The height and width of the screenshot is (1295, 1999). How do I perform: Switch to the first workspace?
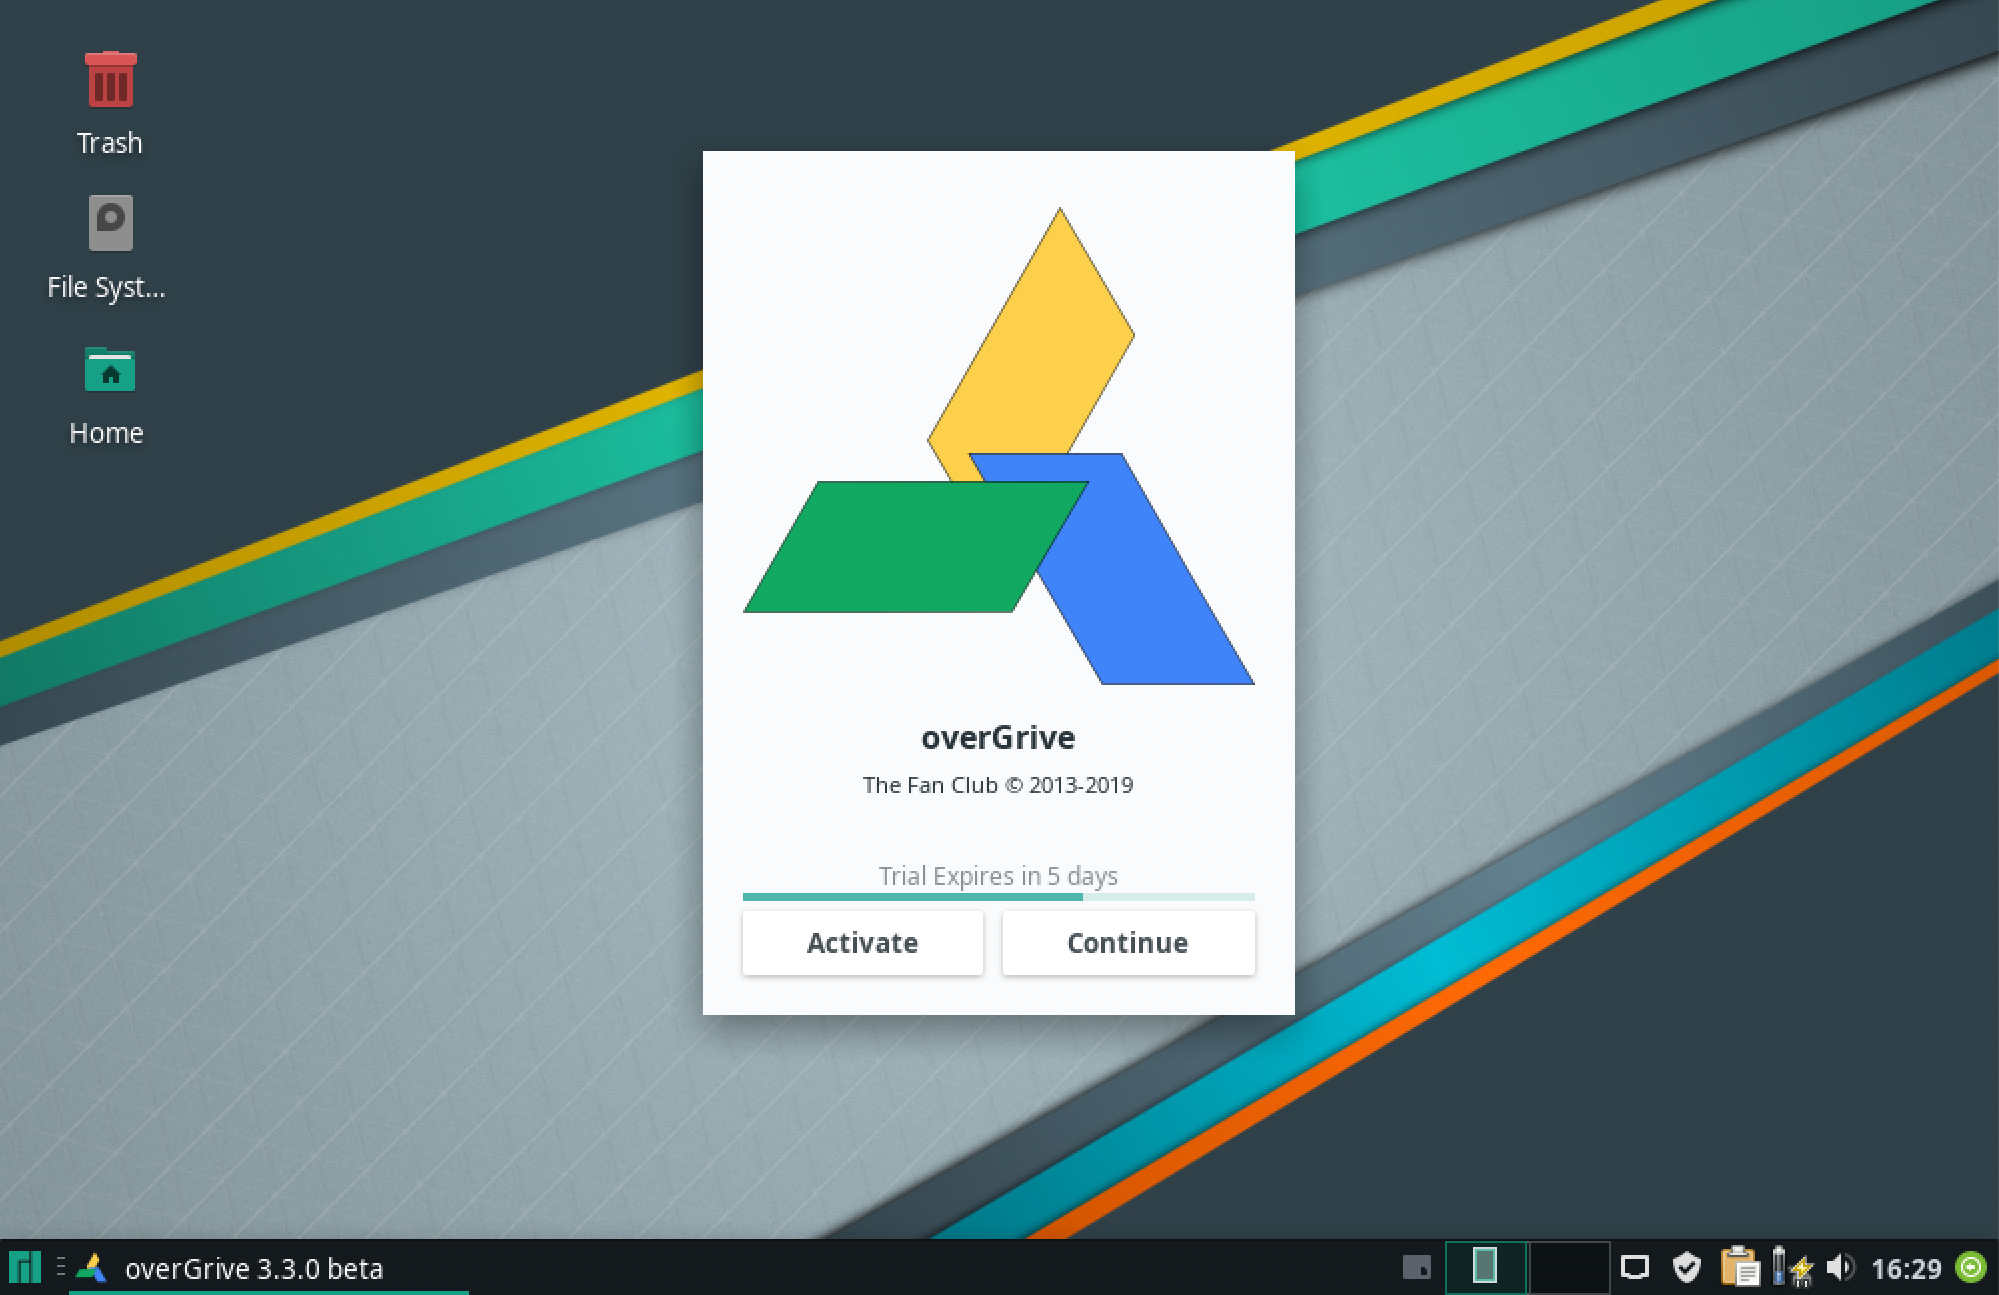[1485, 1267]
